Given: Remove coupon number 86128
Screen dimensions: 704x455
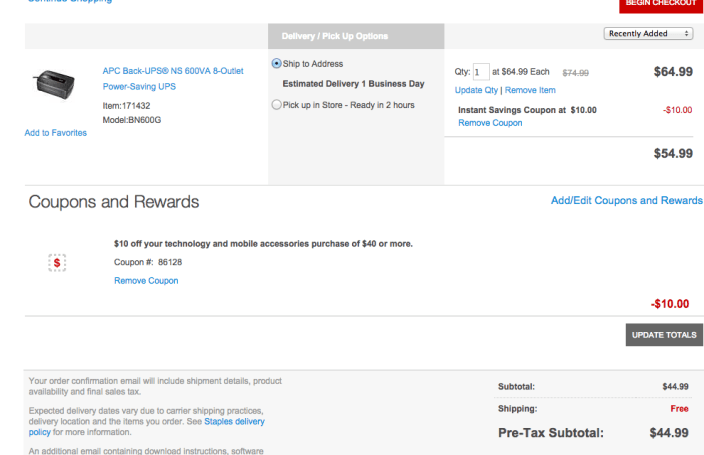Looking at the screenshot, I should coord(146,281).
